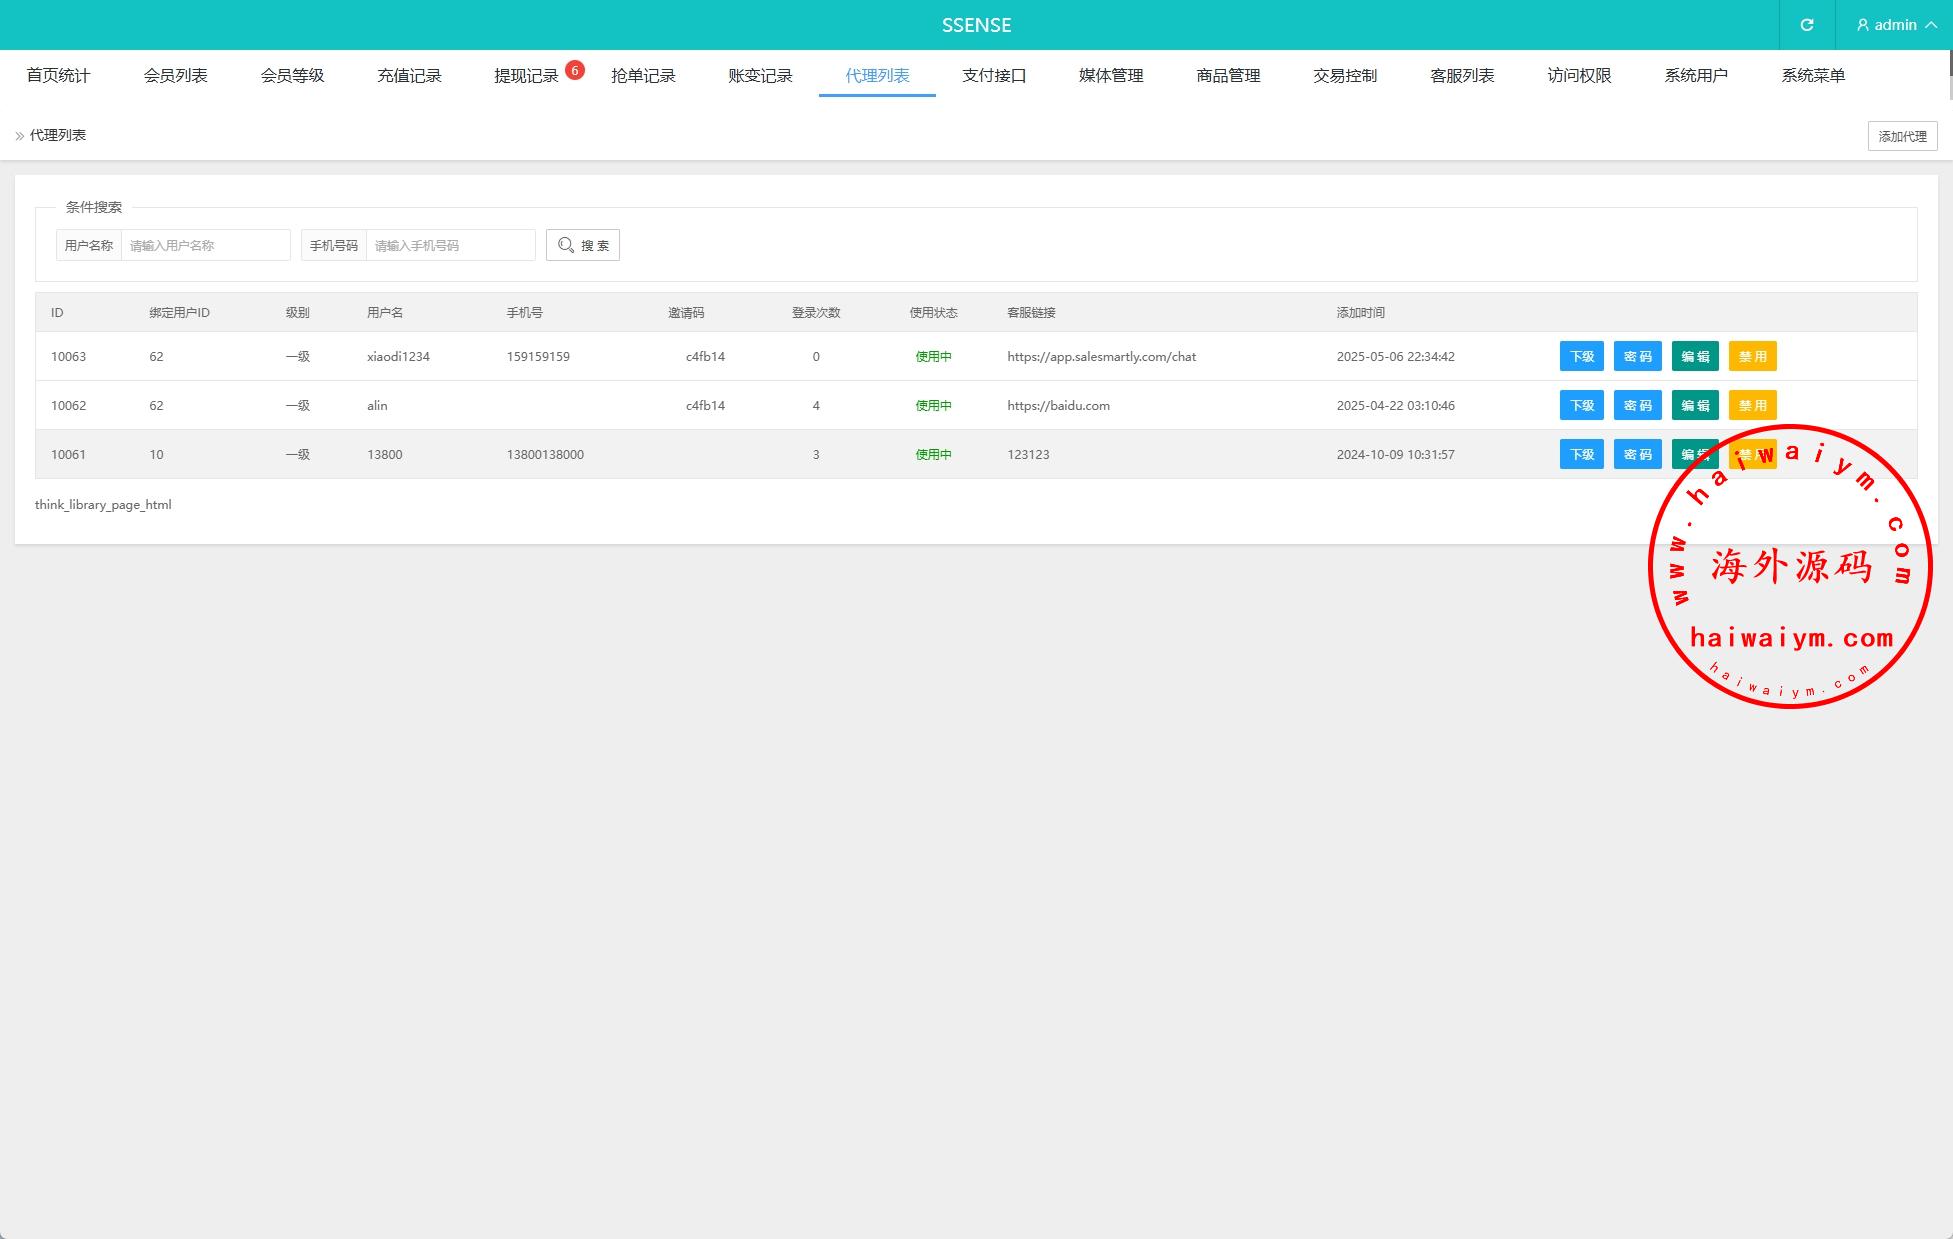
Task: Disable agent alin with 禁用 button
Action: (x=1752, y=405)
